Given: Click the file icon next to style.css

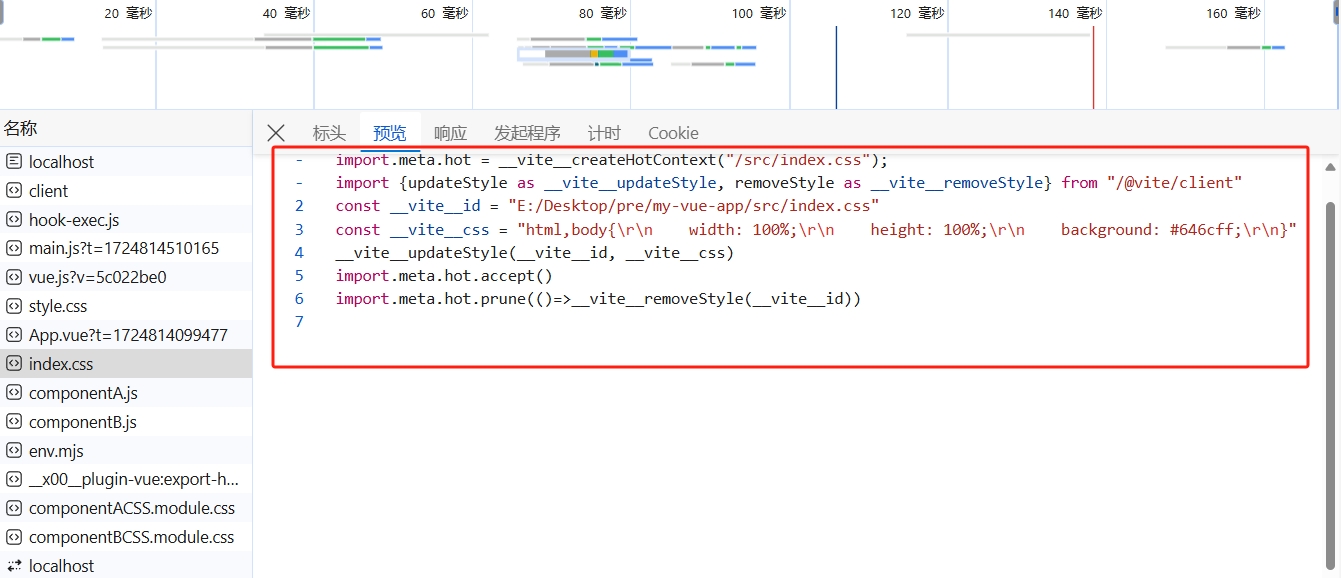Looking at the screenshot, I should pyautogui.click(x=14, y=306).
